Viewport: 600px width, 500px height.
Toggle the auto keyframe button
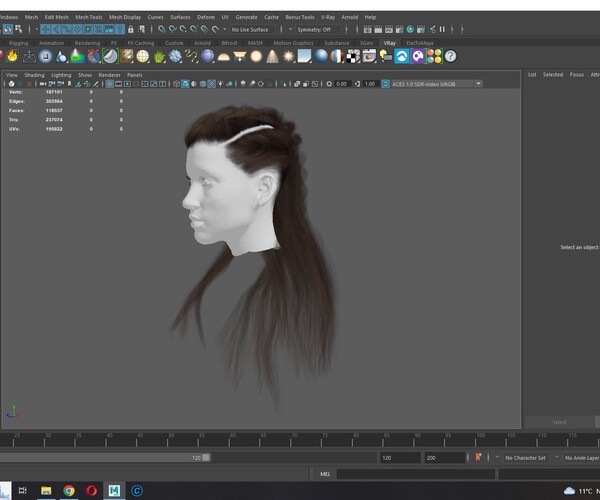[x=478, y=458]
